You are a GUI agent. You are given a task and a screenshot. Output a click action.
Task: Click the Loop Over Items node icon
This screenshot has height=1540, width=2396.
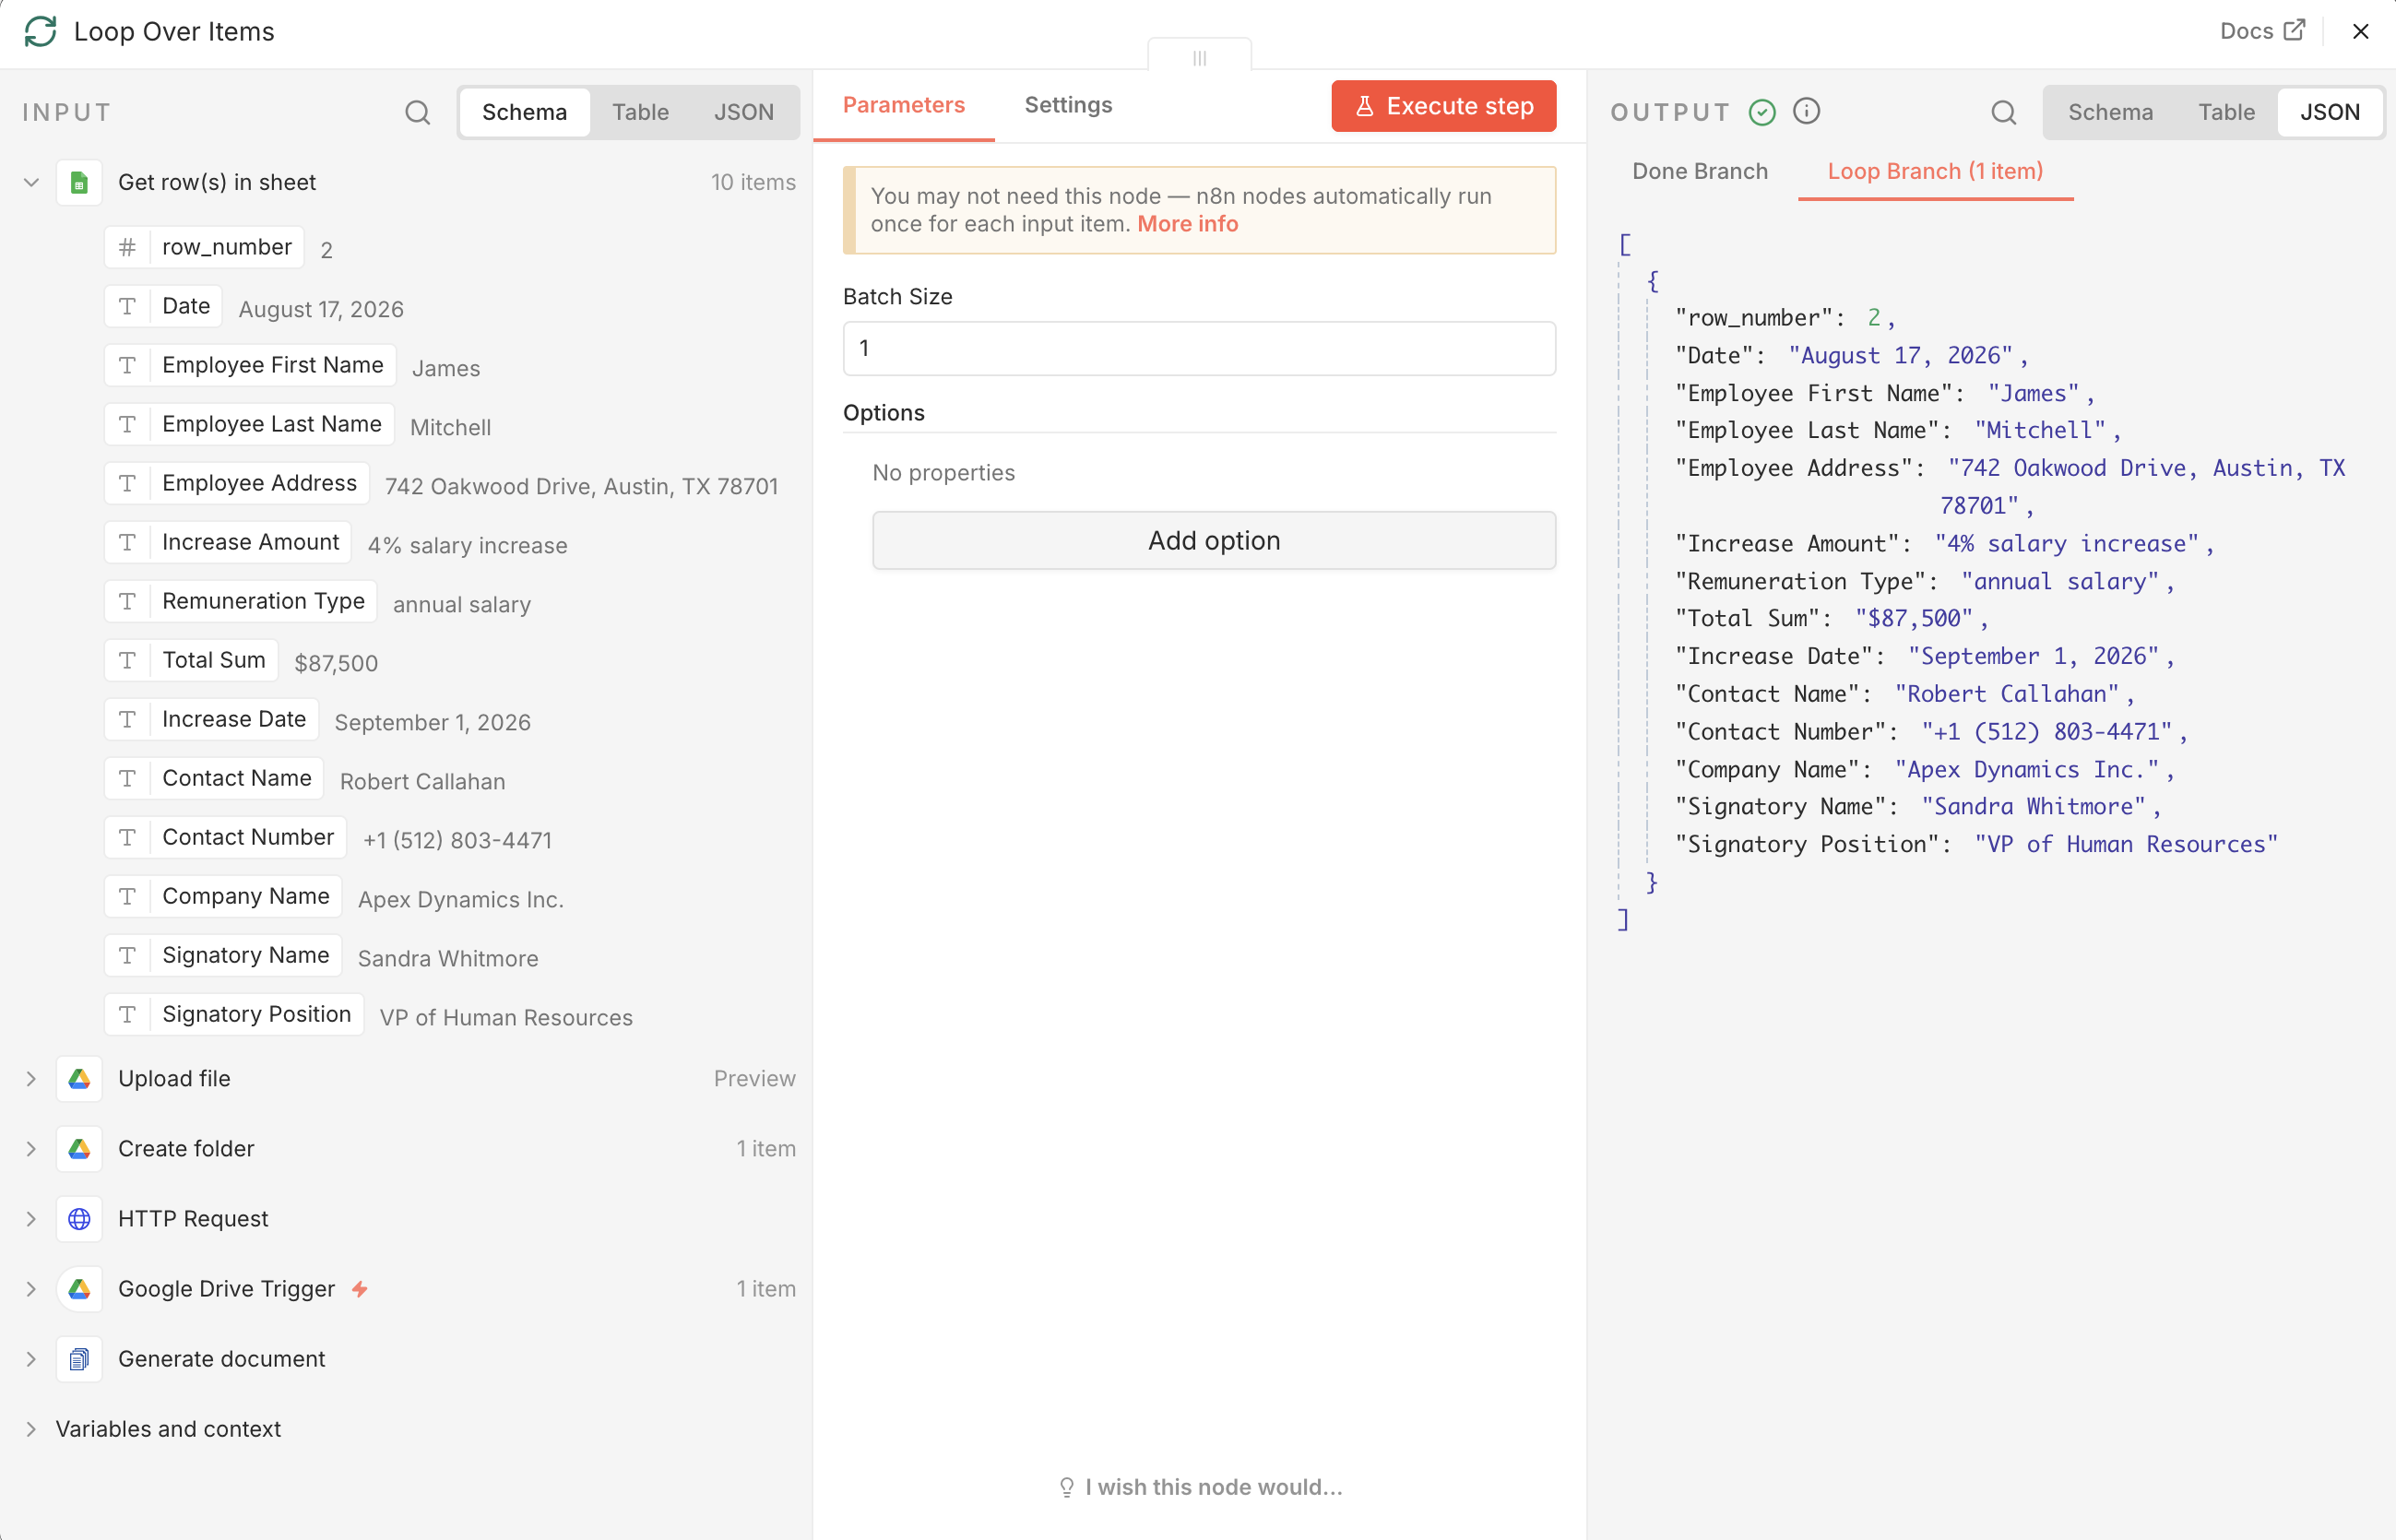pyautogui.click(x=40, y=31)
